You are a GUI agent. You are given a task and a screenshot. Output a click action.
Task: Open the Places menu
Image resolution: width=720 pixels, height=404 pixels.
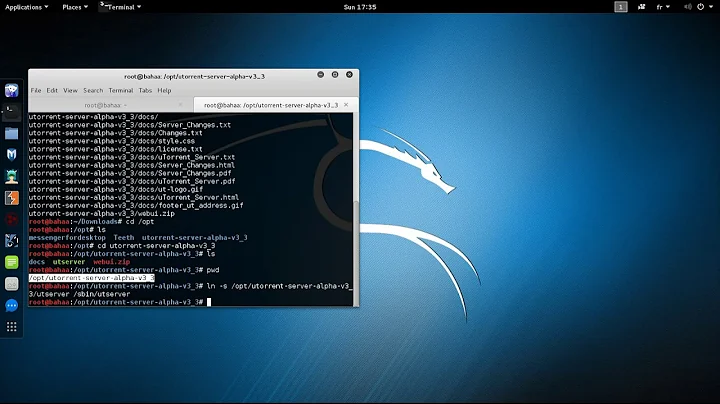(75, 7)
